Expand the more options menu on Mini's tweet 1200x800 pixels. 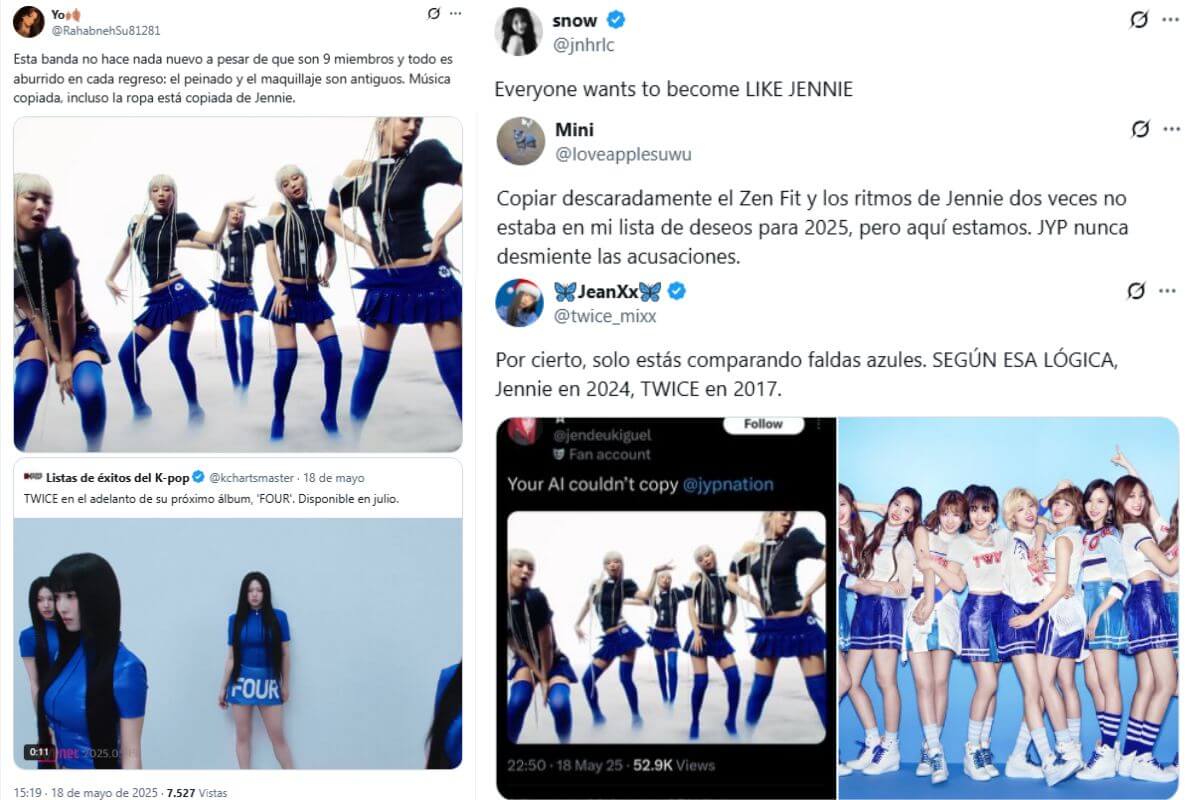pos(1167,129)
